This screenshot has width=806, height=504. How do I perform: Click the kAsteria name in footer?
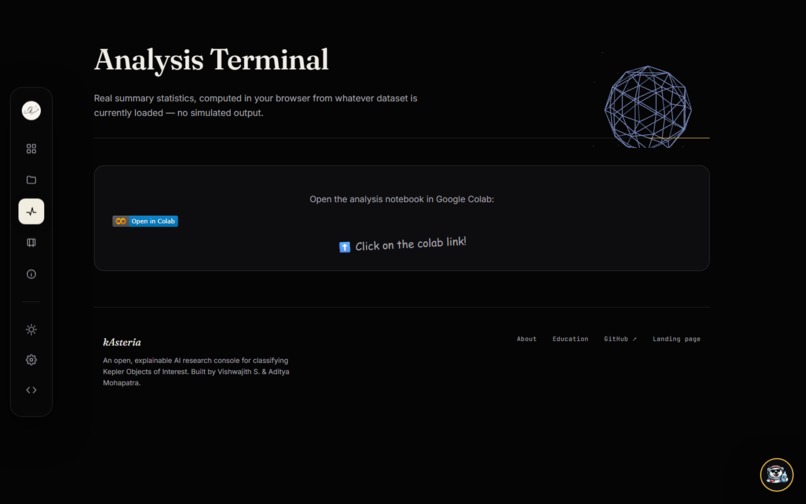(122, 342)
